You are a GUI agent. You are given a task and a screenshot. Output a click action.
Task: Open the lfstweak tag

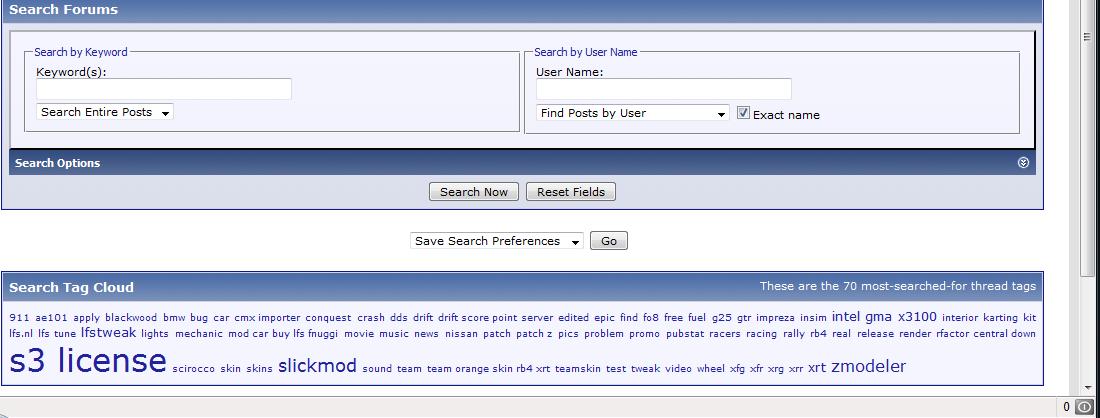(108, 332)
